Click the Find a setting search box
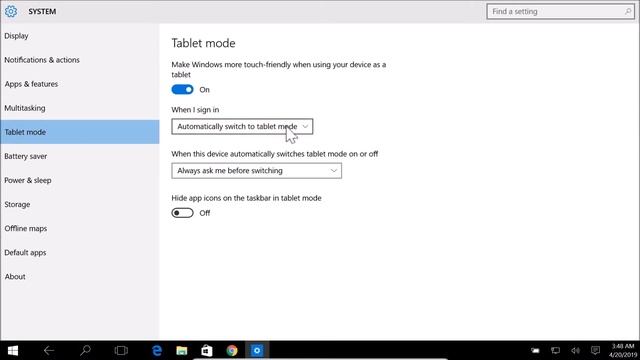Screen dimensions: 640x360 [560, 11]
